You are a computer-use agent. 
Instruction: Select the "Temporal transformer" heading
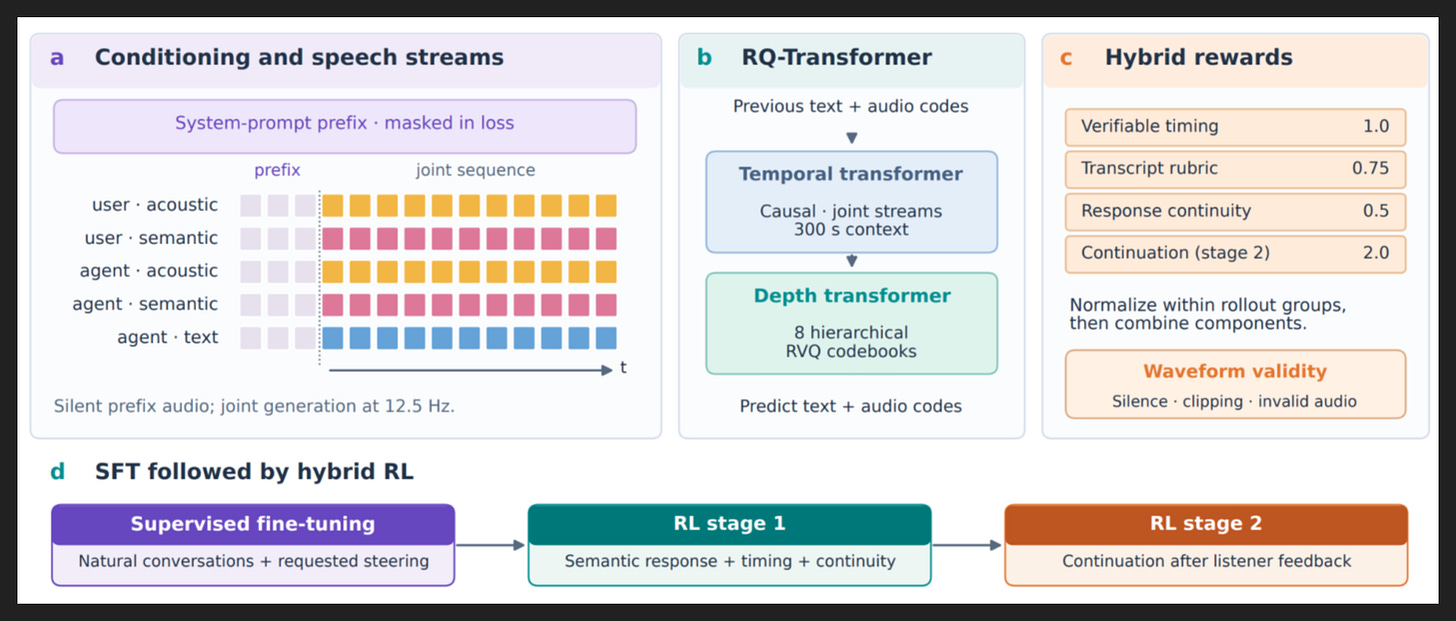tap(851, 174)
